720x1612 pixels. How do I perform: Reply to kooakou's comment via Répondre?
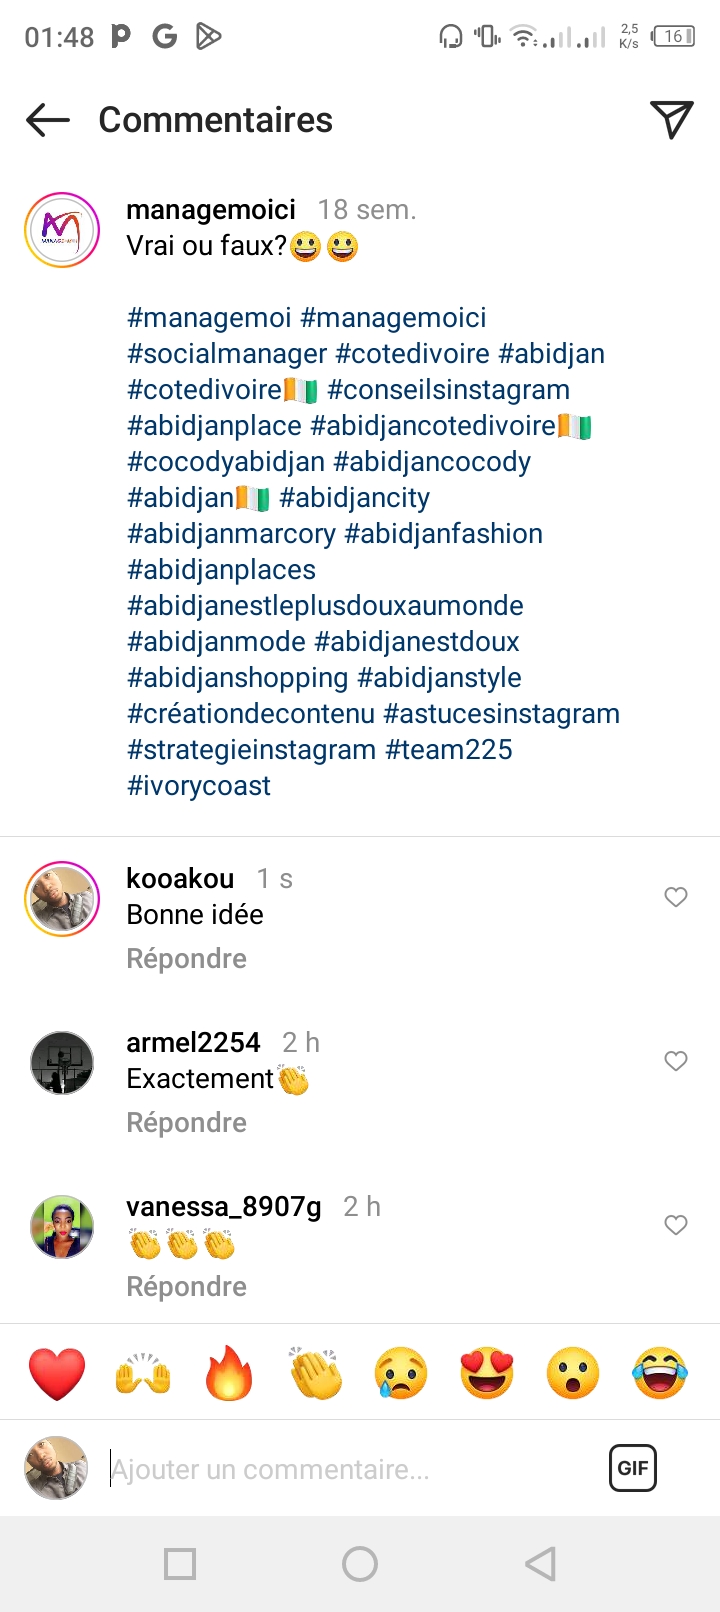tap(187, 959)
